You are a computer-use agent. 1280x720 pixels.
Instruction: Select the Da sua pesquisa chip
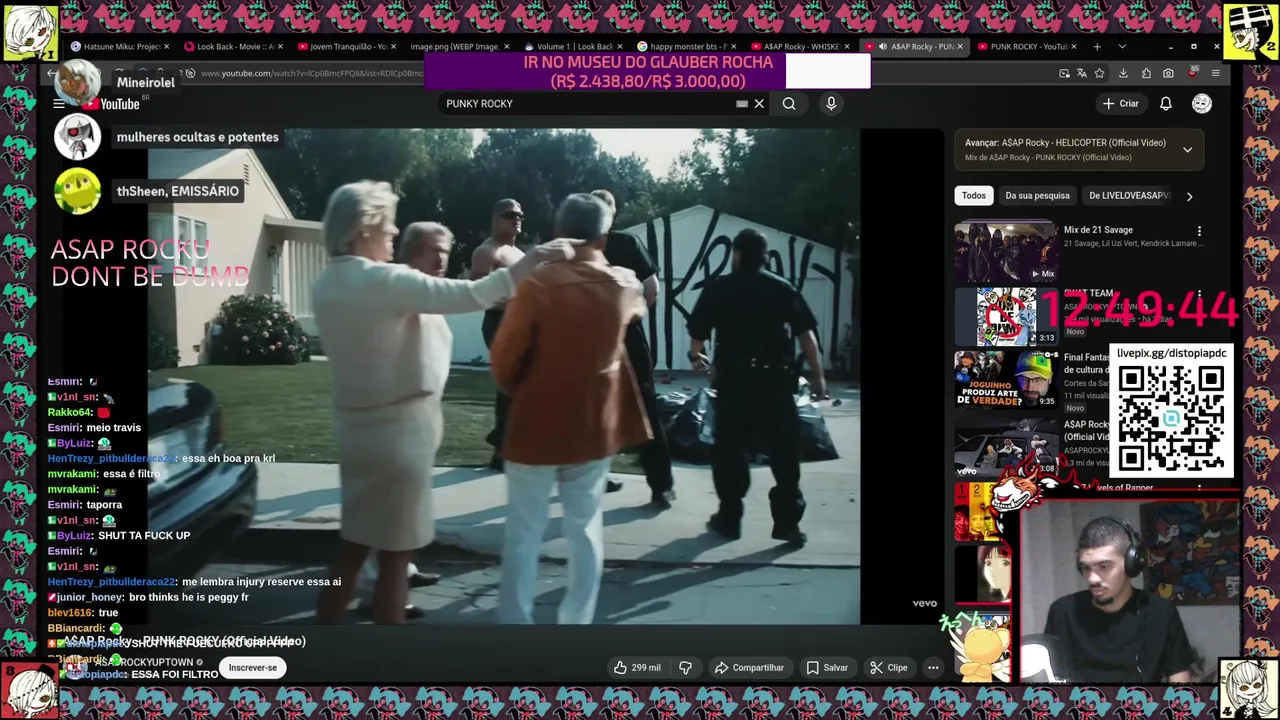click(1037, 196)
